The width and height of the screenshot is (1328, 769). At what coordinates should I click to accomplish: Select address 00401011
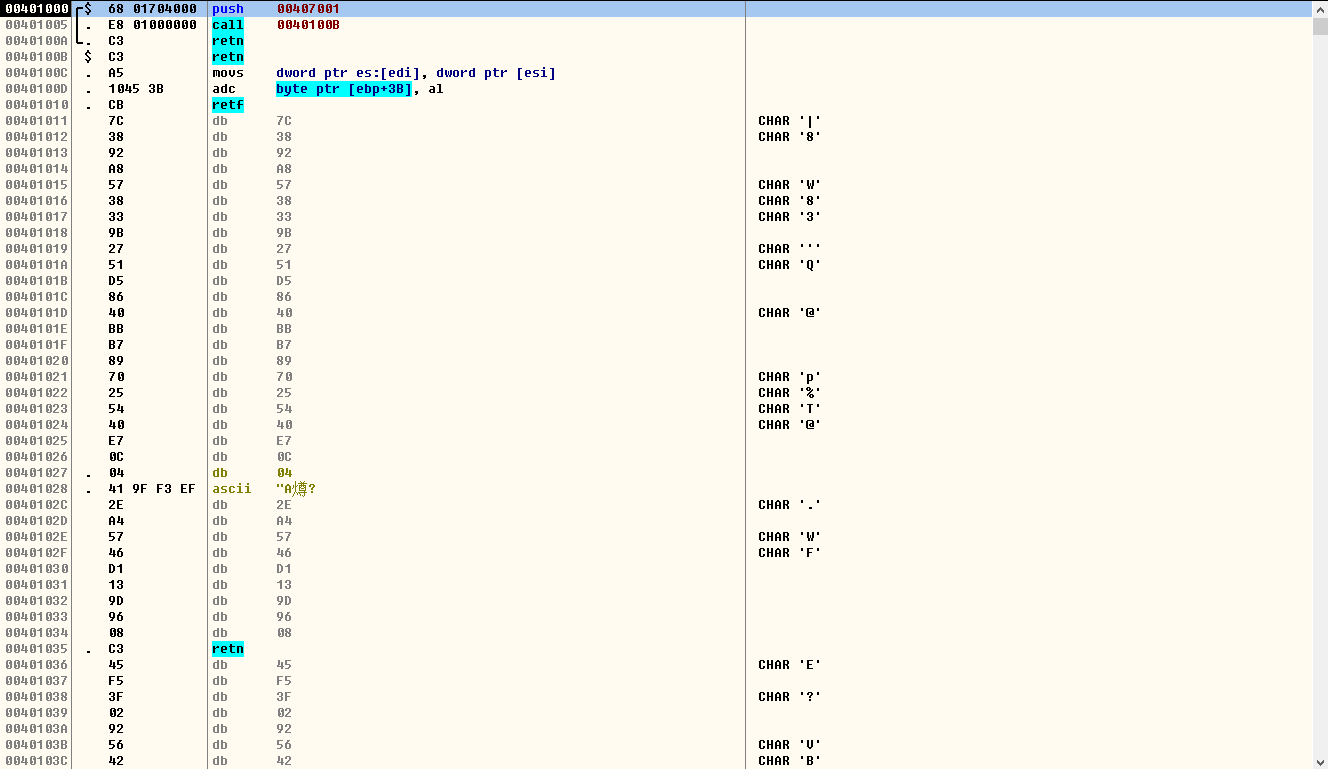36,121
